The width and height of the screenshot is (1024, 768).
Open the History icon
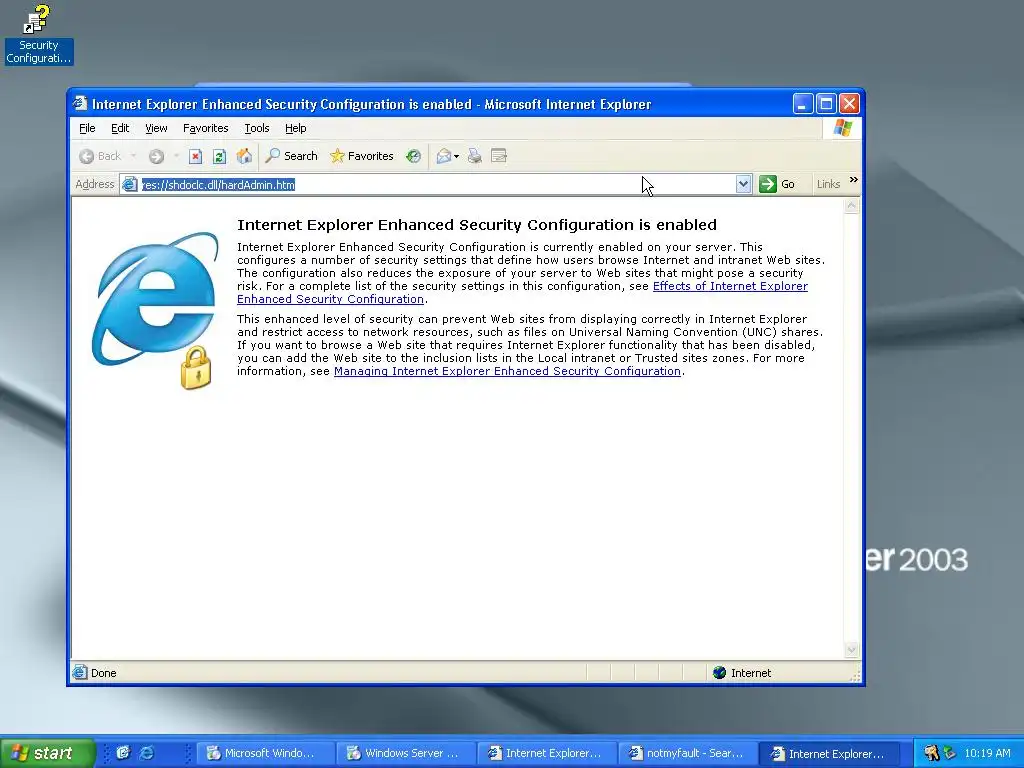[x=413, y=156]
